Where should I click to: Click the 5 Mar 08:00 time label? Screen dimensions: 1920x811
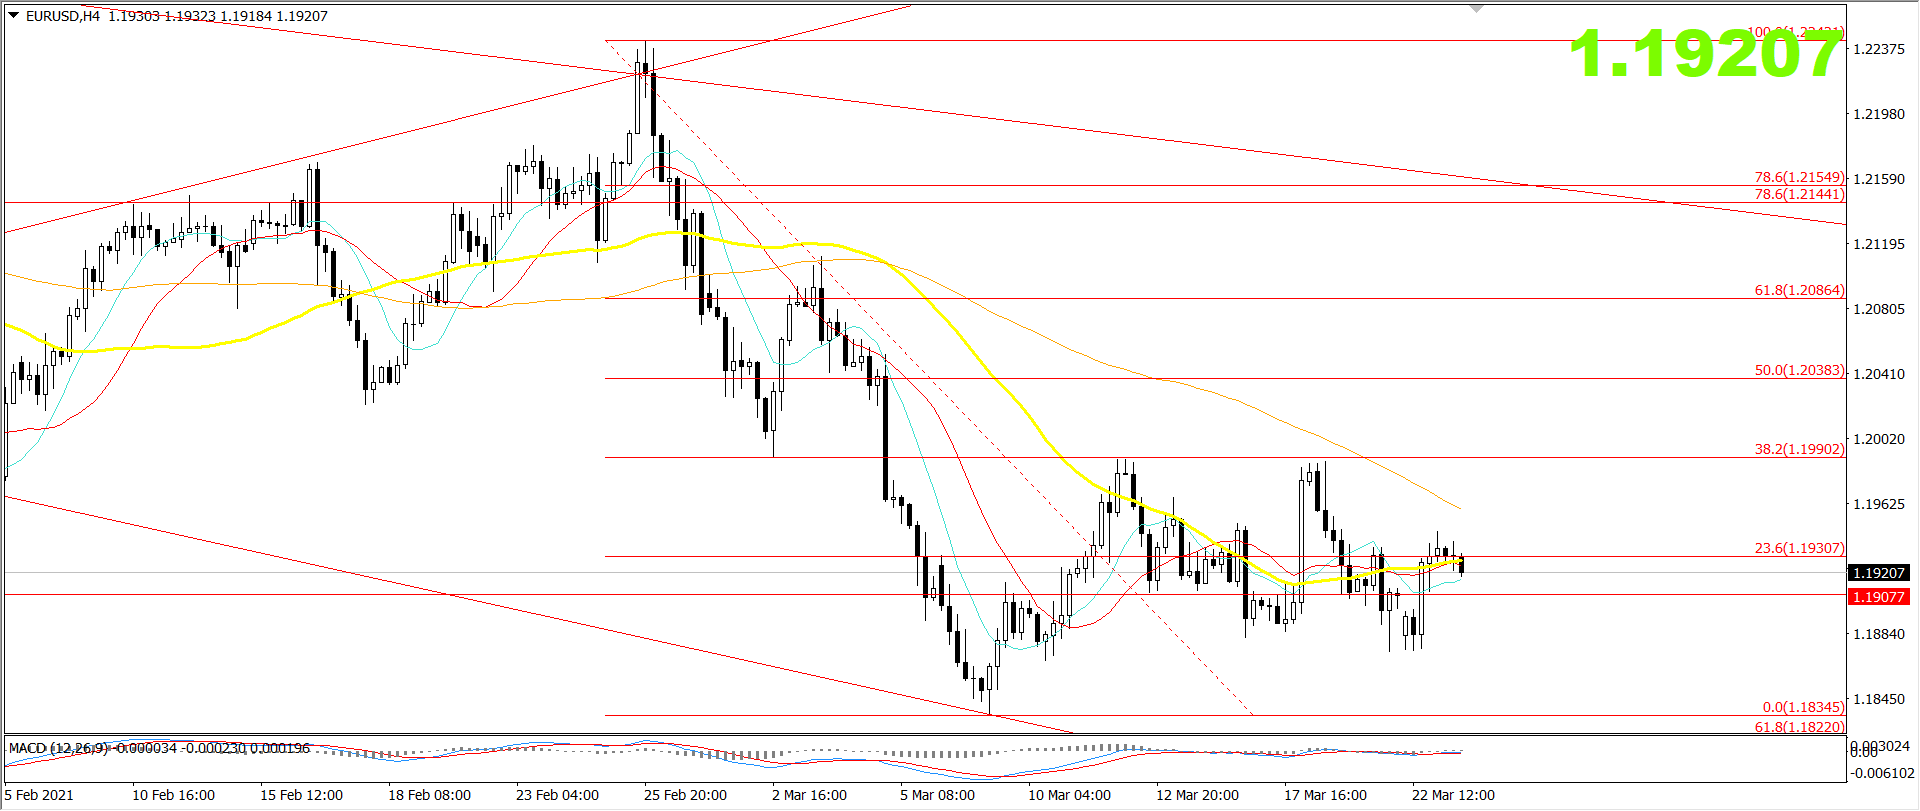938,795
